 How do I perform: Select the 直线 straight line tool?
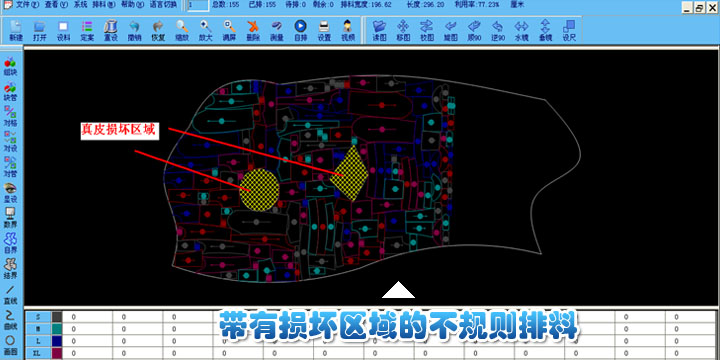[x=10, y=295]
